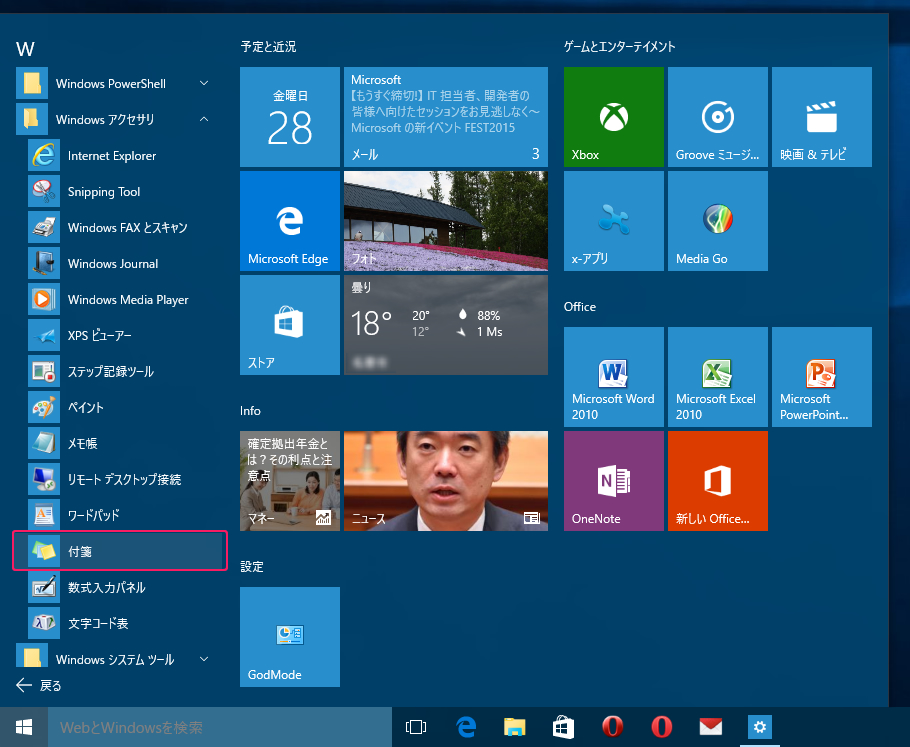The width and height of the screenshot is (910, 747).
Task: Open Task View on taskbar
Action: tap(416, 727)
